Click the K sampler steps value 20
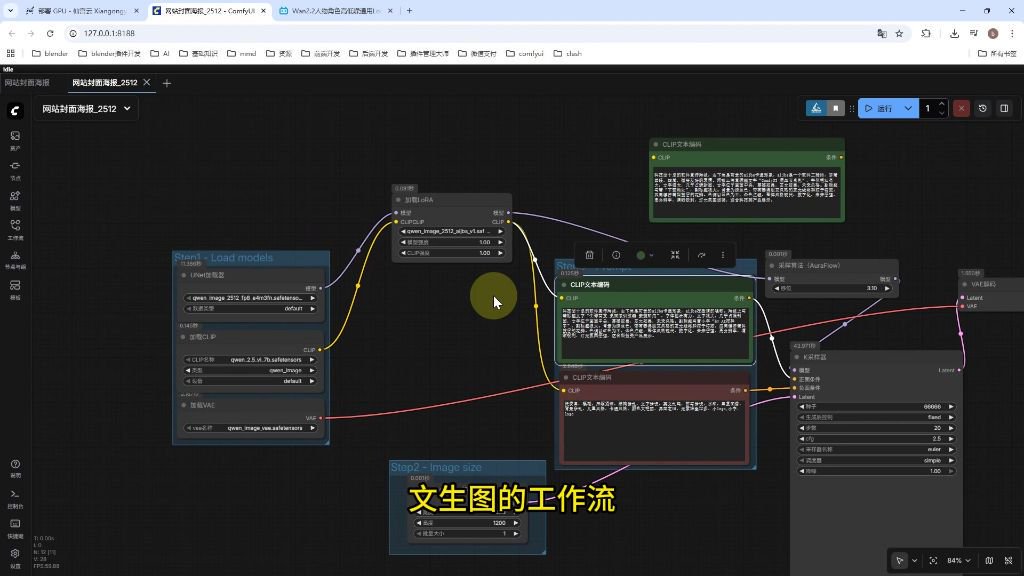 tap(876, 428)
